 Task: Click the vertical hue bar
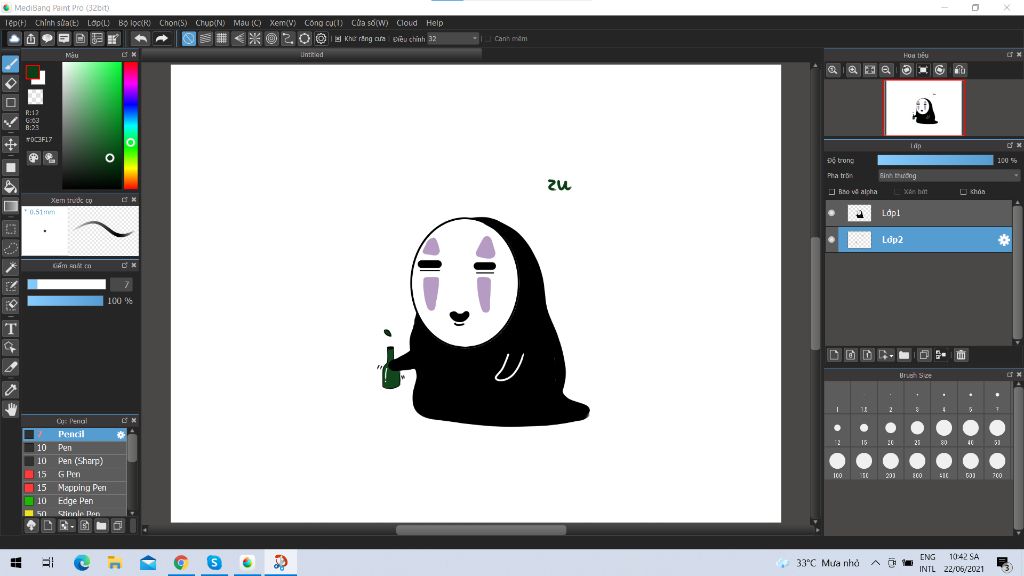131,125
